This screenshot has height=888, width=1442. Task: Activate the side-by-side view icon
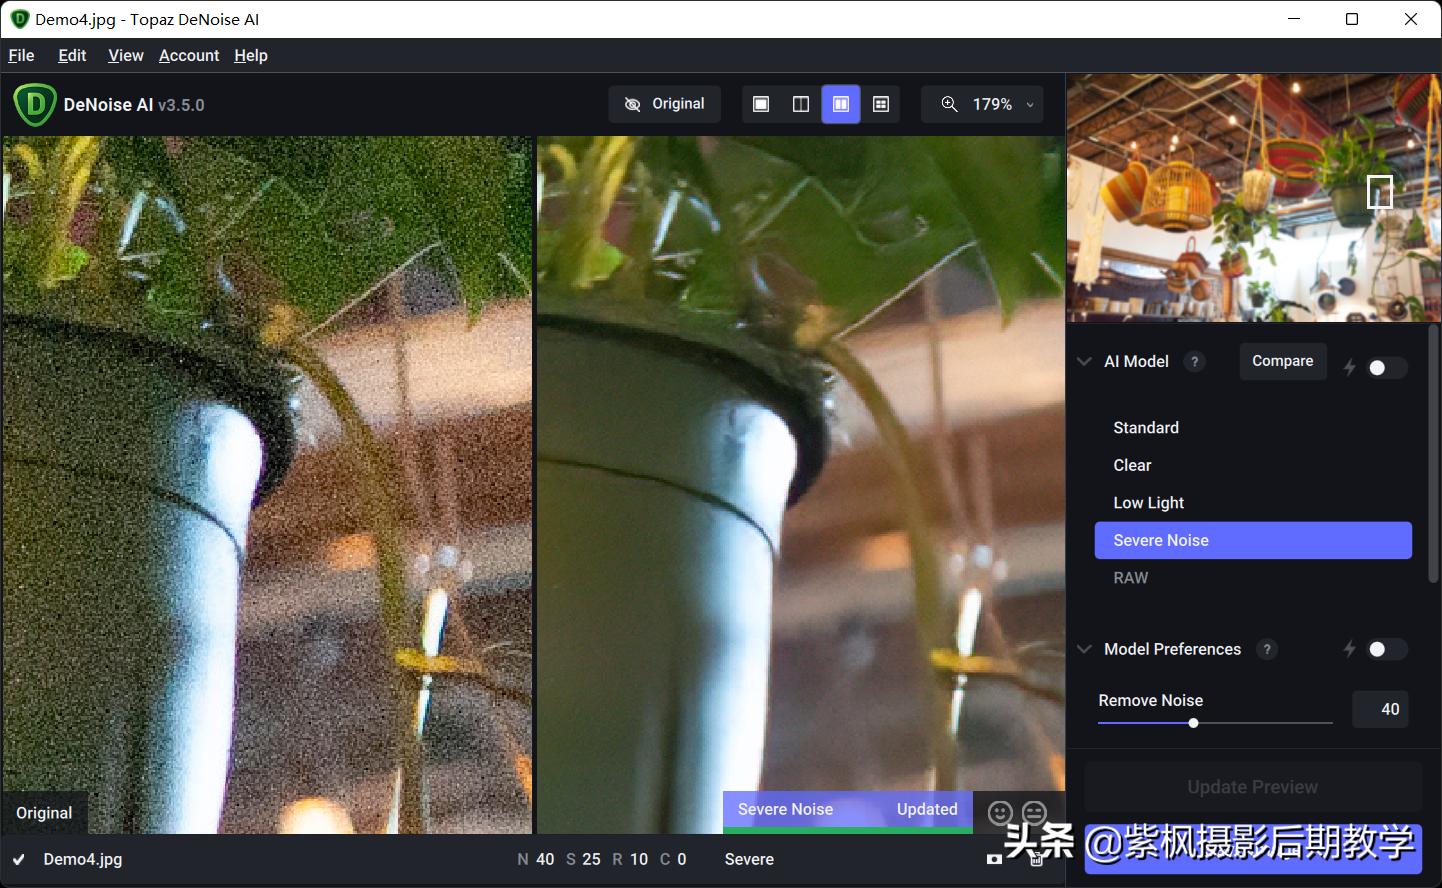(840, 103)
